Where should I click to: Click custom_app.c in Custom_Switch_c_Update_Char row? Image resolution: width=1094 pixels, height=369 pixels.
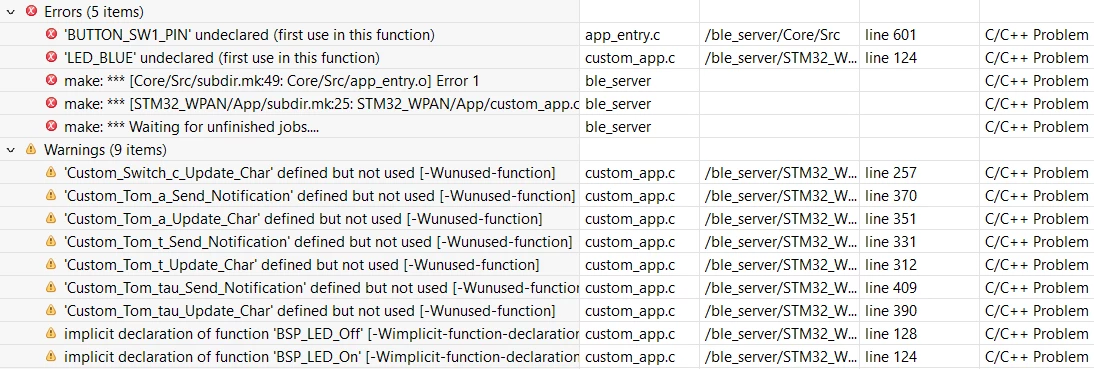click(629, 172)
